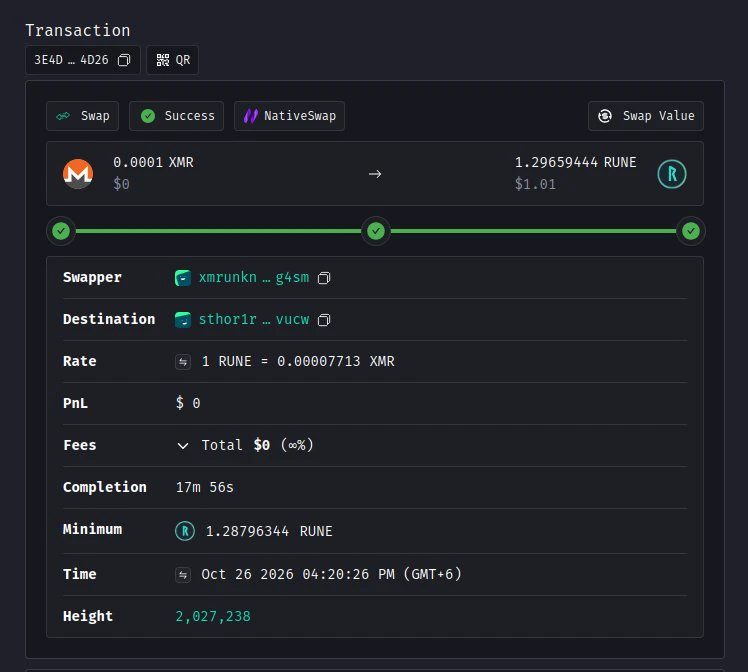Click the green Success checkmark icon
Image resolution: width=748 pixels, height=672 pixels.
click(148, 116)
